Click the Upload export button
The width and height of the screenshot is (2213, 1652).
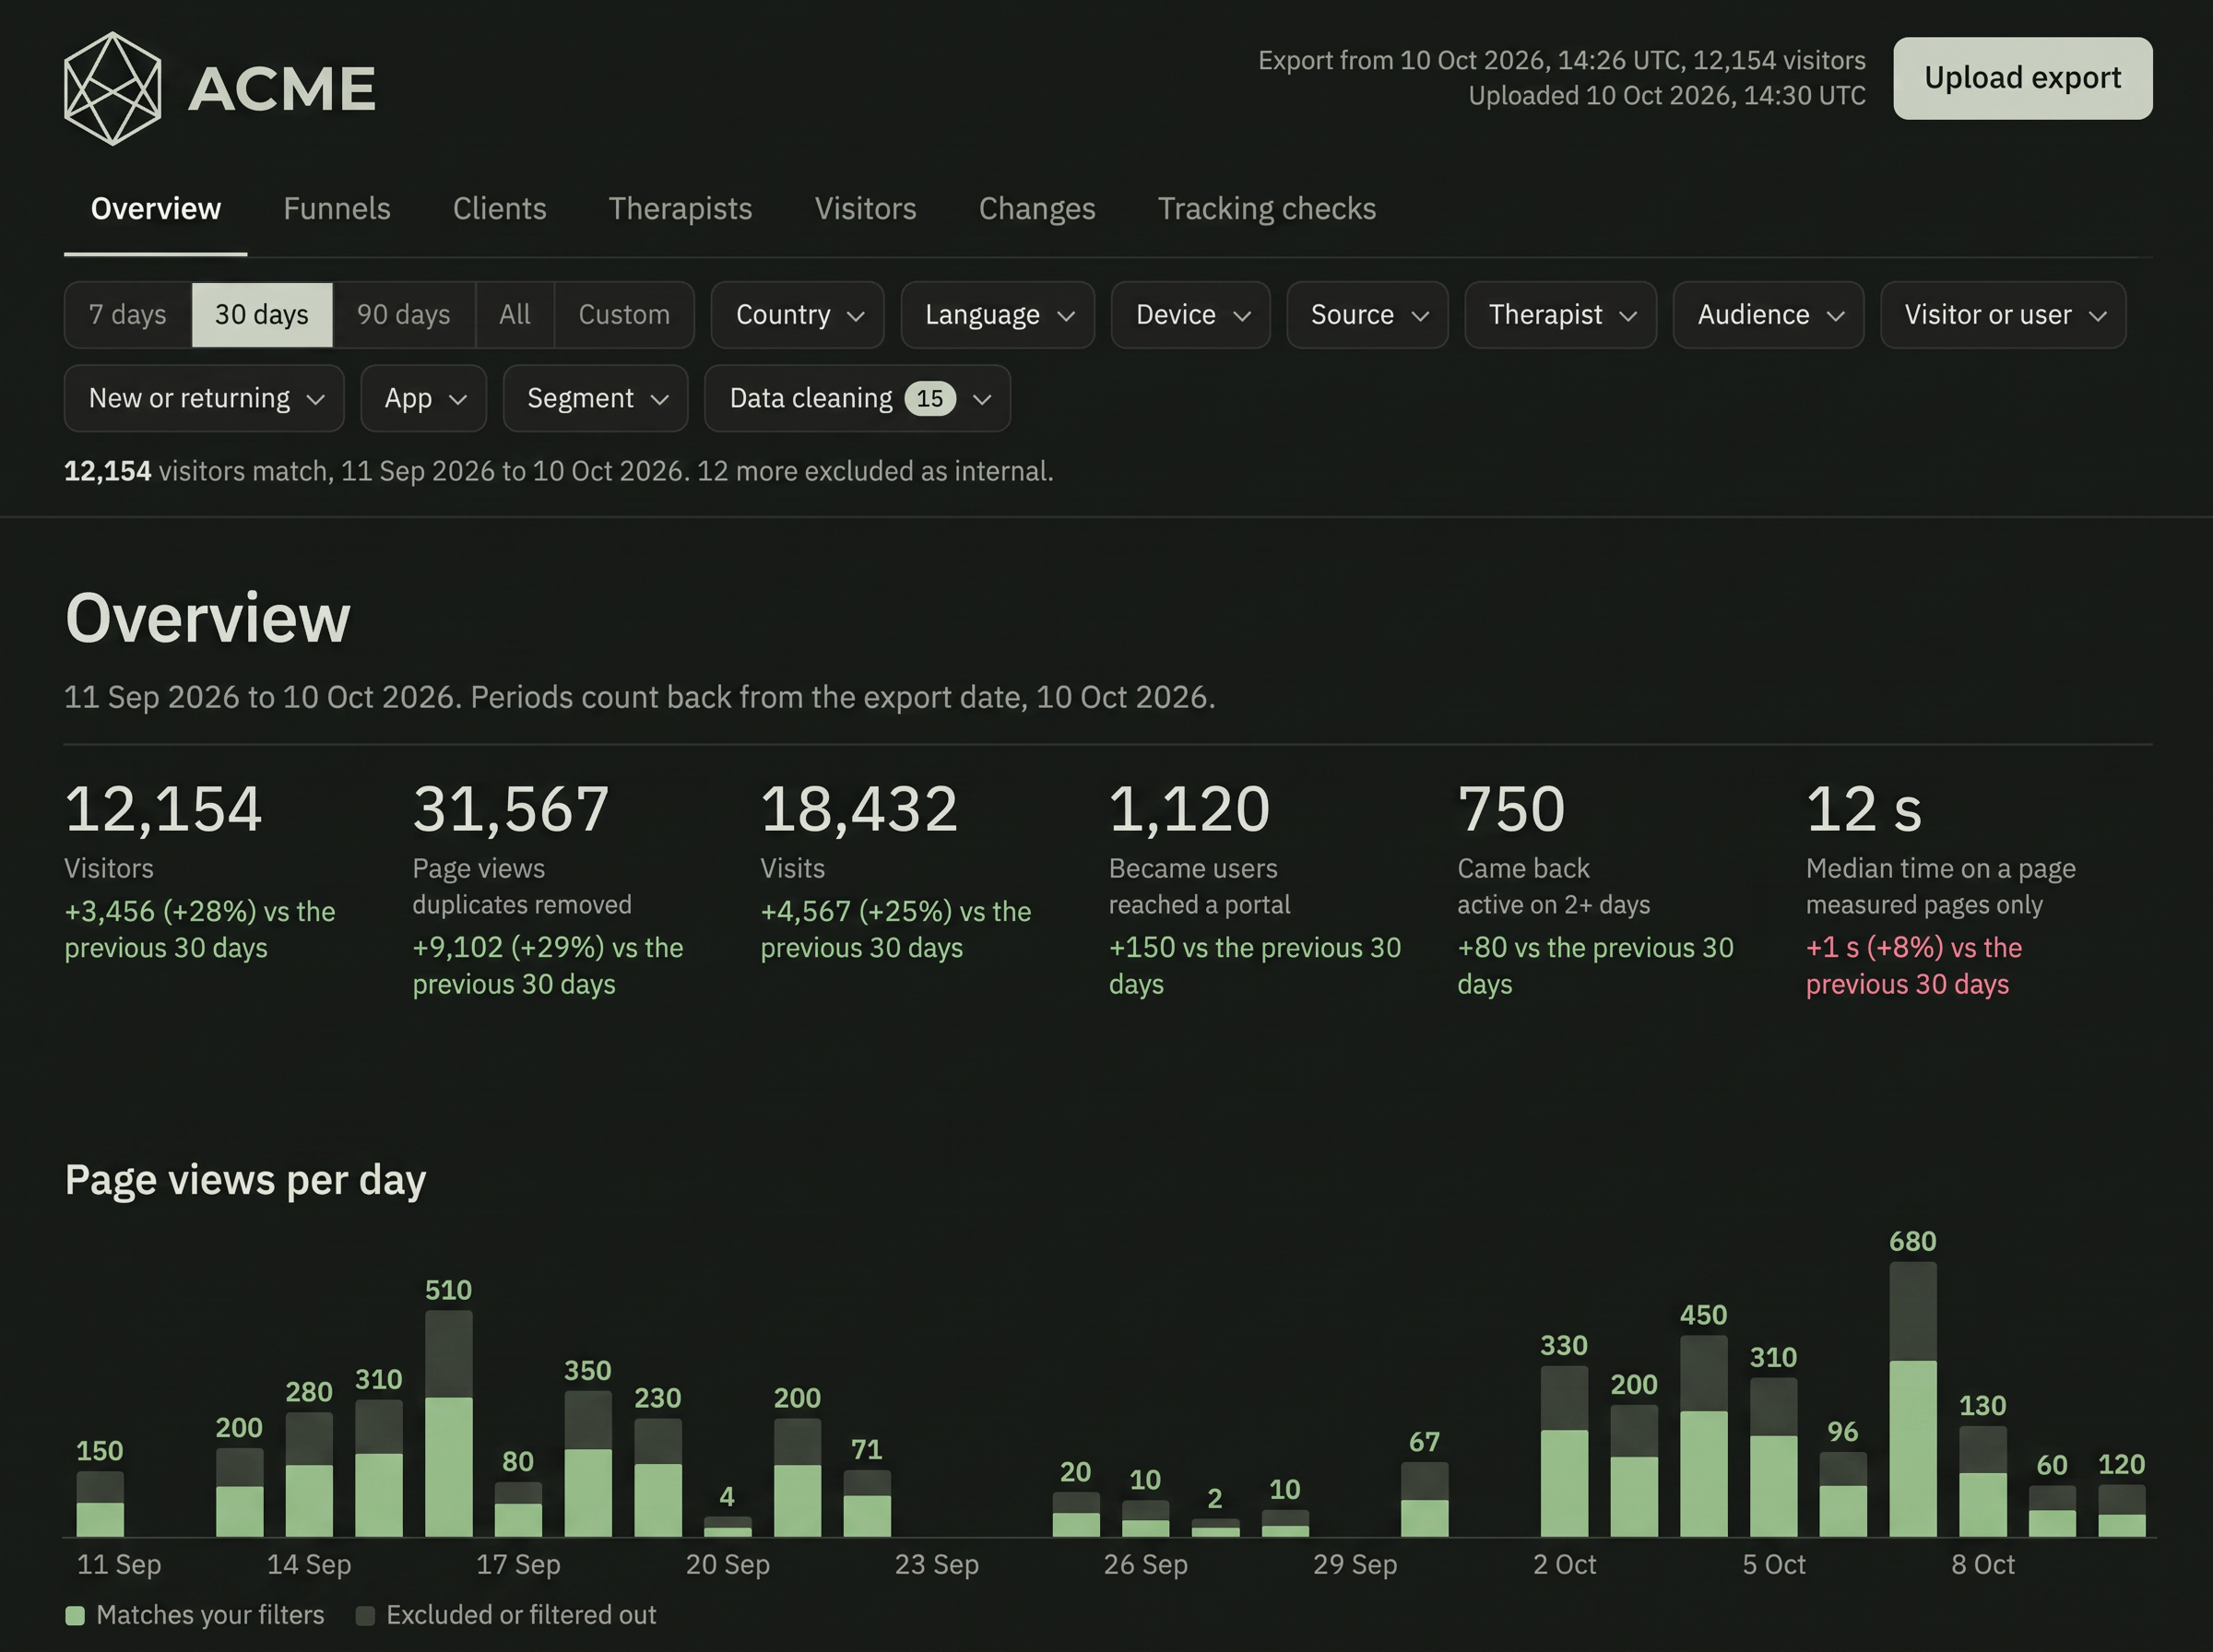[x=2022, y=78]
